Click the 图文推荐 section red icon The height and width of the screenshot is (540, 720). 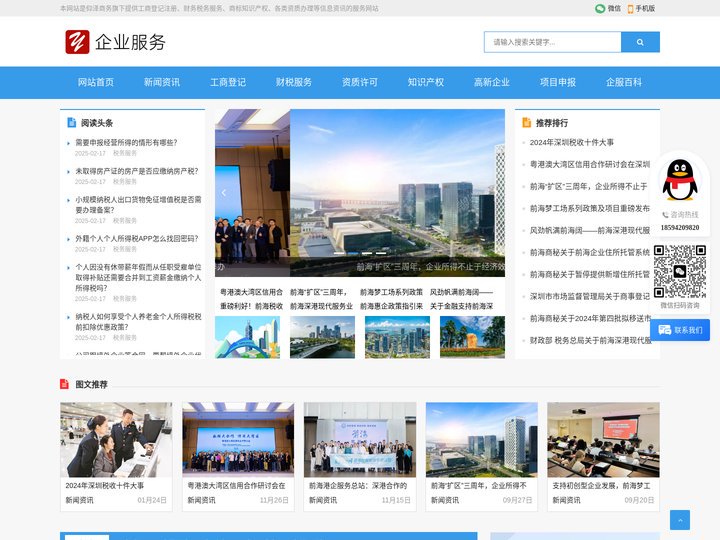(x=64, y=384)
